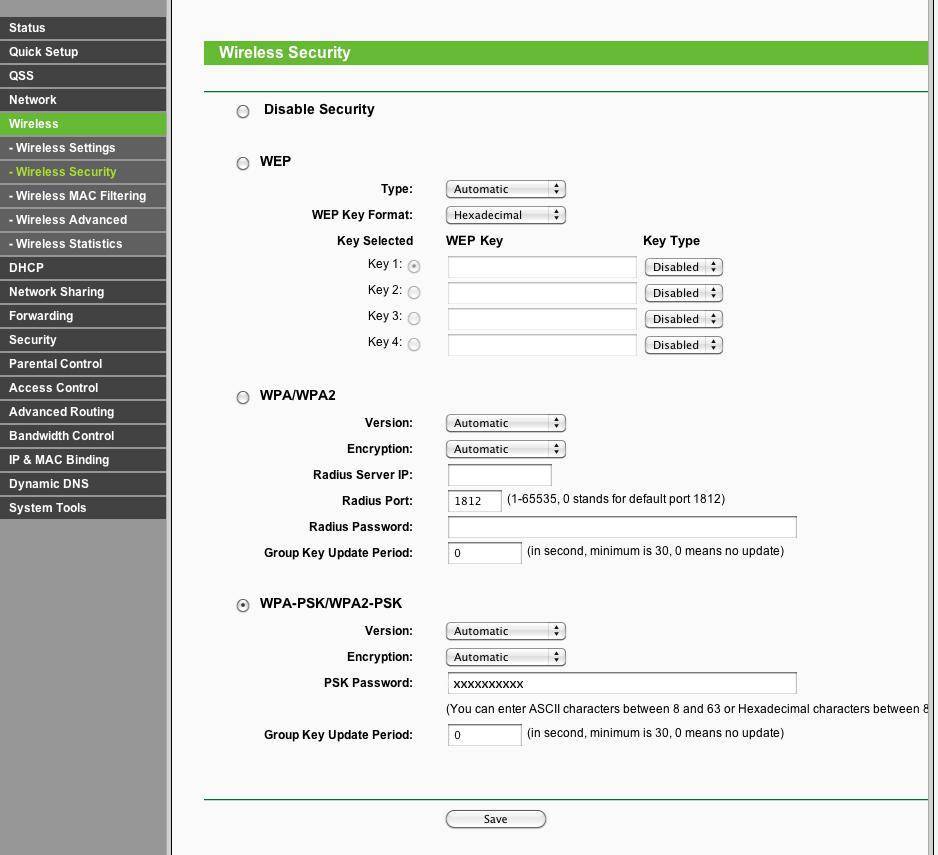Click the Save button
The height and width of the screenshot is (855, 938).
pos(495,819)
